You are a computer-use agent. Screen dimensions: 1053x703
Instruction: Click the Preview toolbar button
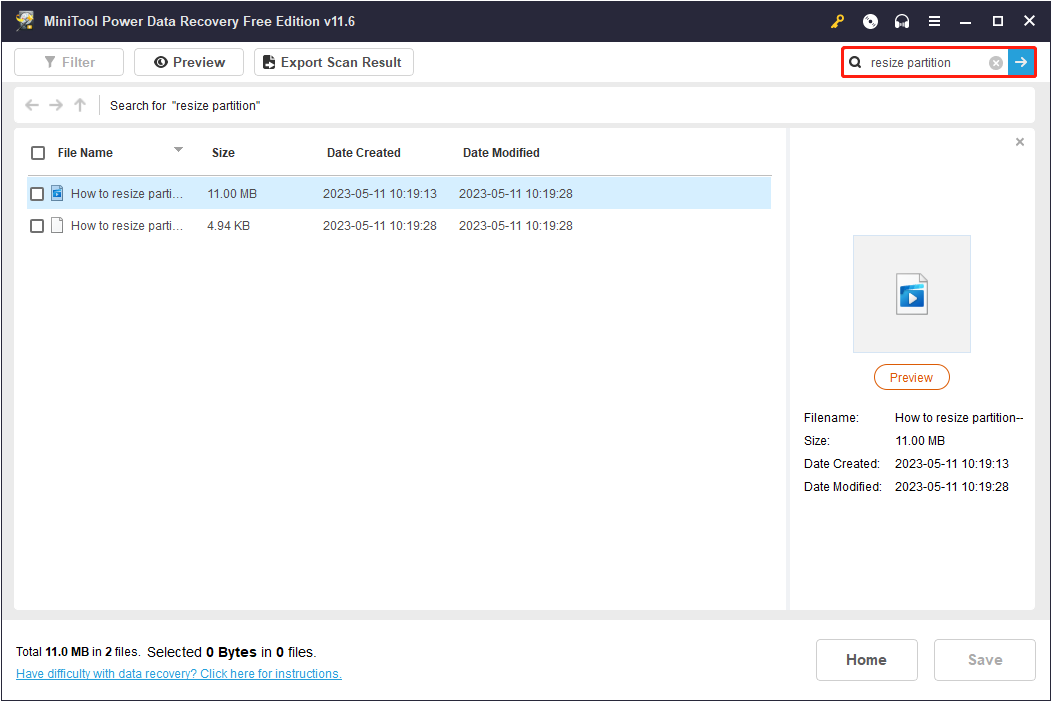(x=189, y=62)
